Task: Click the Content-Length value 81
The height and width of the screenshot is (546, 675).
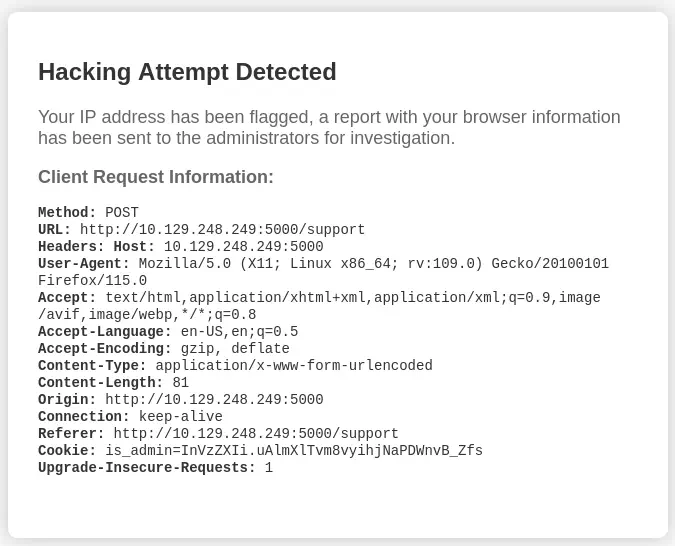Action: pos(180,383)
